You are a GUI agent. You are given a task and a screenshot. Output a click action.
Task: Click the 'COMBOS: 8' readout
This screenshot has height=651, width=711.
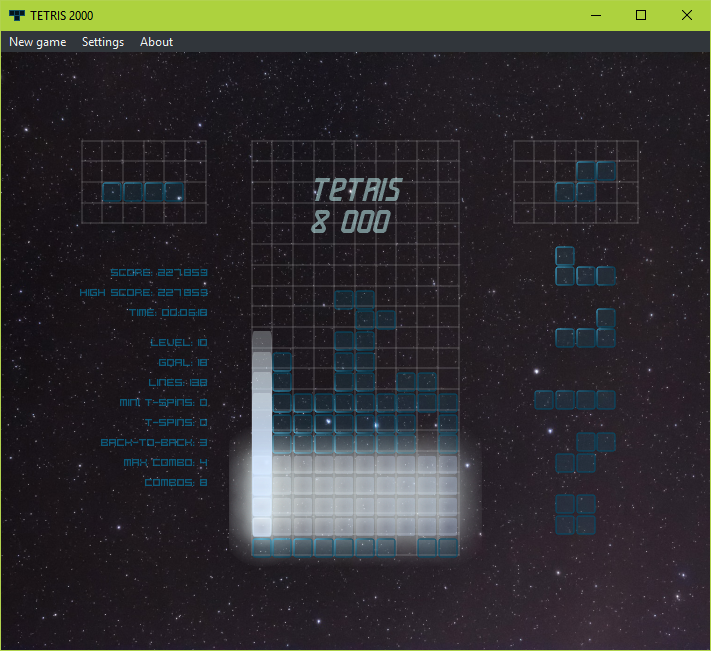(x=176, y=482)
